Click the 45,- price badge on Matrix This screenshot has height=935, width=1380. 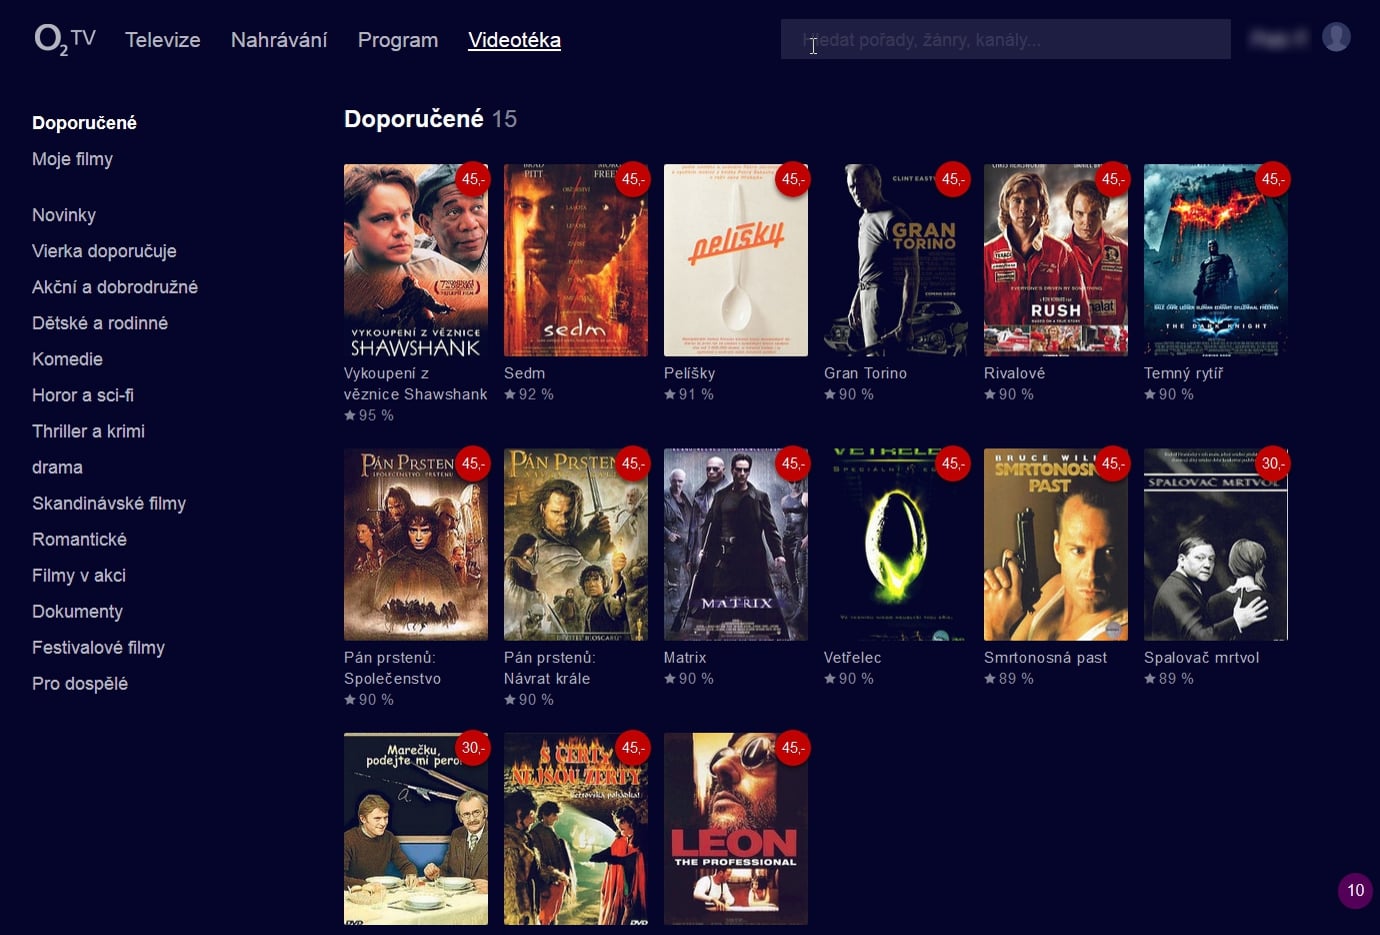(792, 463)
